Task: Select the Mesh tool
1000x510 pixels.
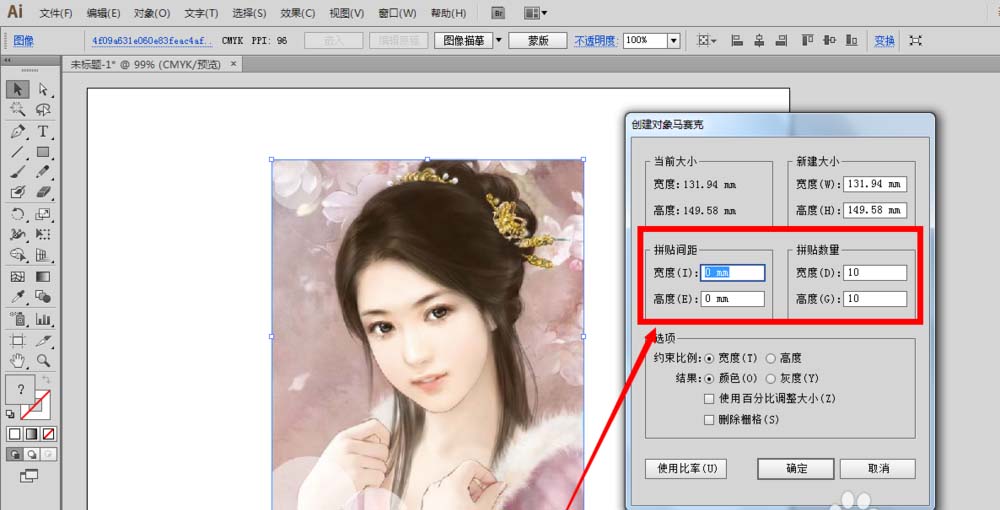Action: click(18, 277)
